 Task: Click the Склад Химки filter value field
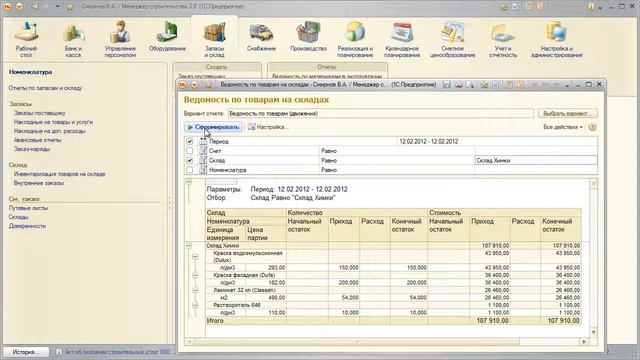pos(536,160)
